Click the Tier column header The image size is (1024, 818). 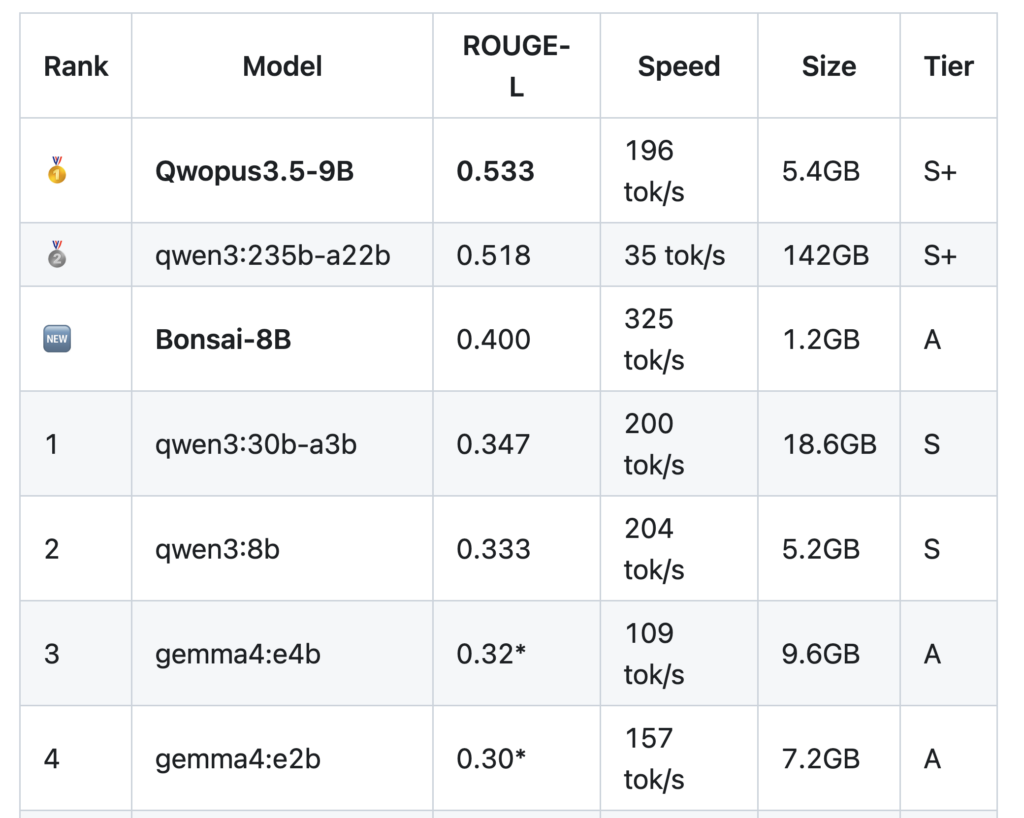(948, 67)
